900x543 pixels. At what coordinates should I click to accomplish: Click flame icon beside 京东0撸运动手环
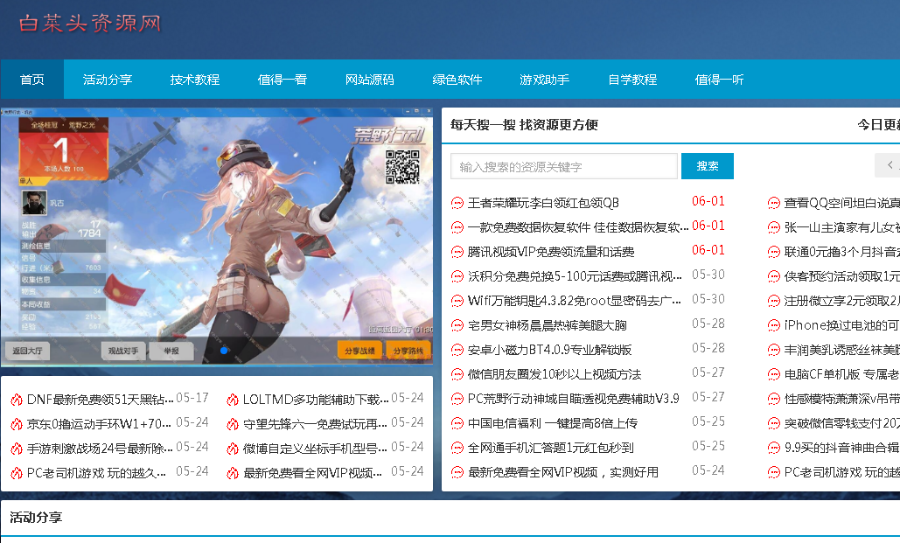click(17, 424)
